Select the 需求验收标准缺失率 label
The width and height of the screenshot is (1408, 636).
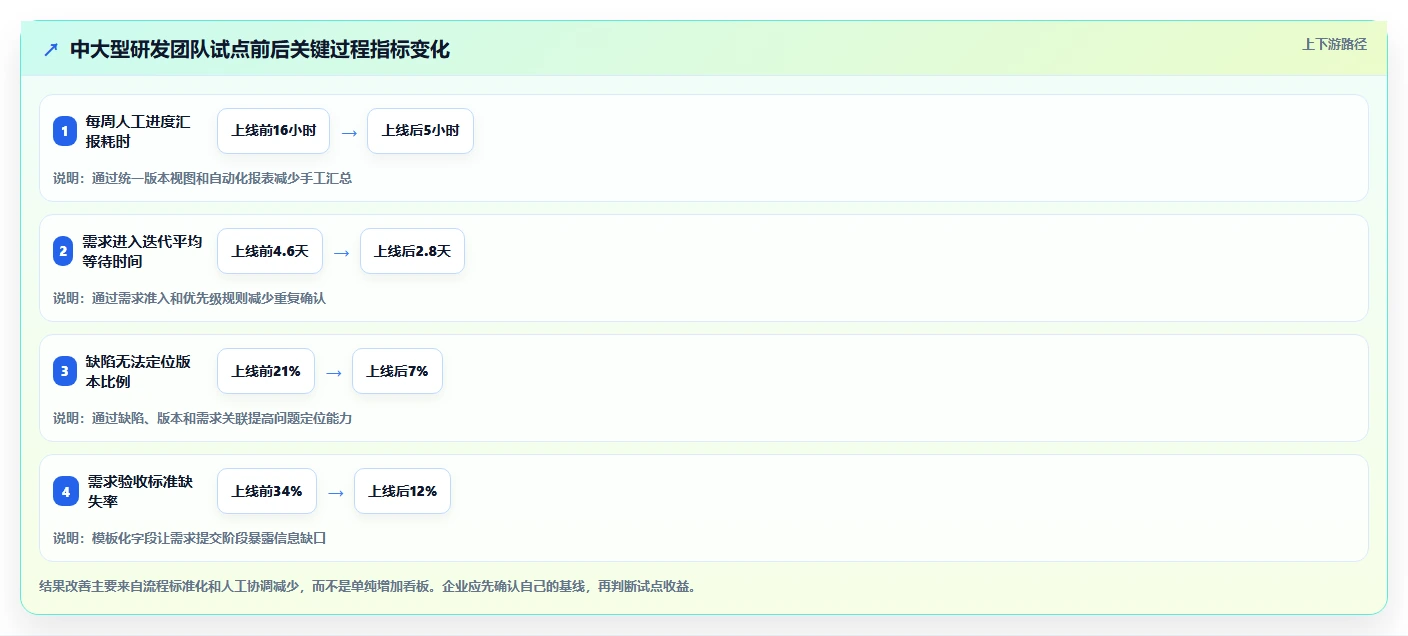point(140,491)
